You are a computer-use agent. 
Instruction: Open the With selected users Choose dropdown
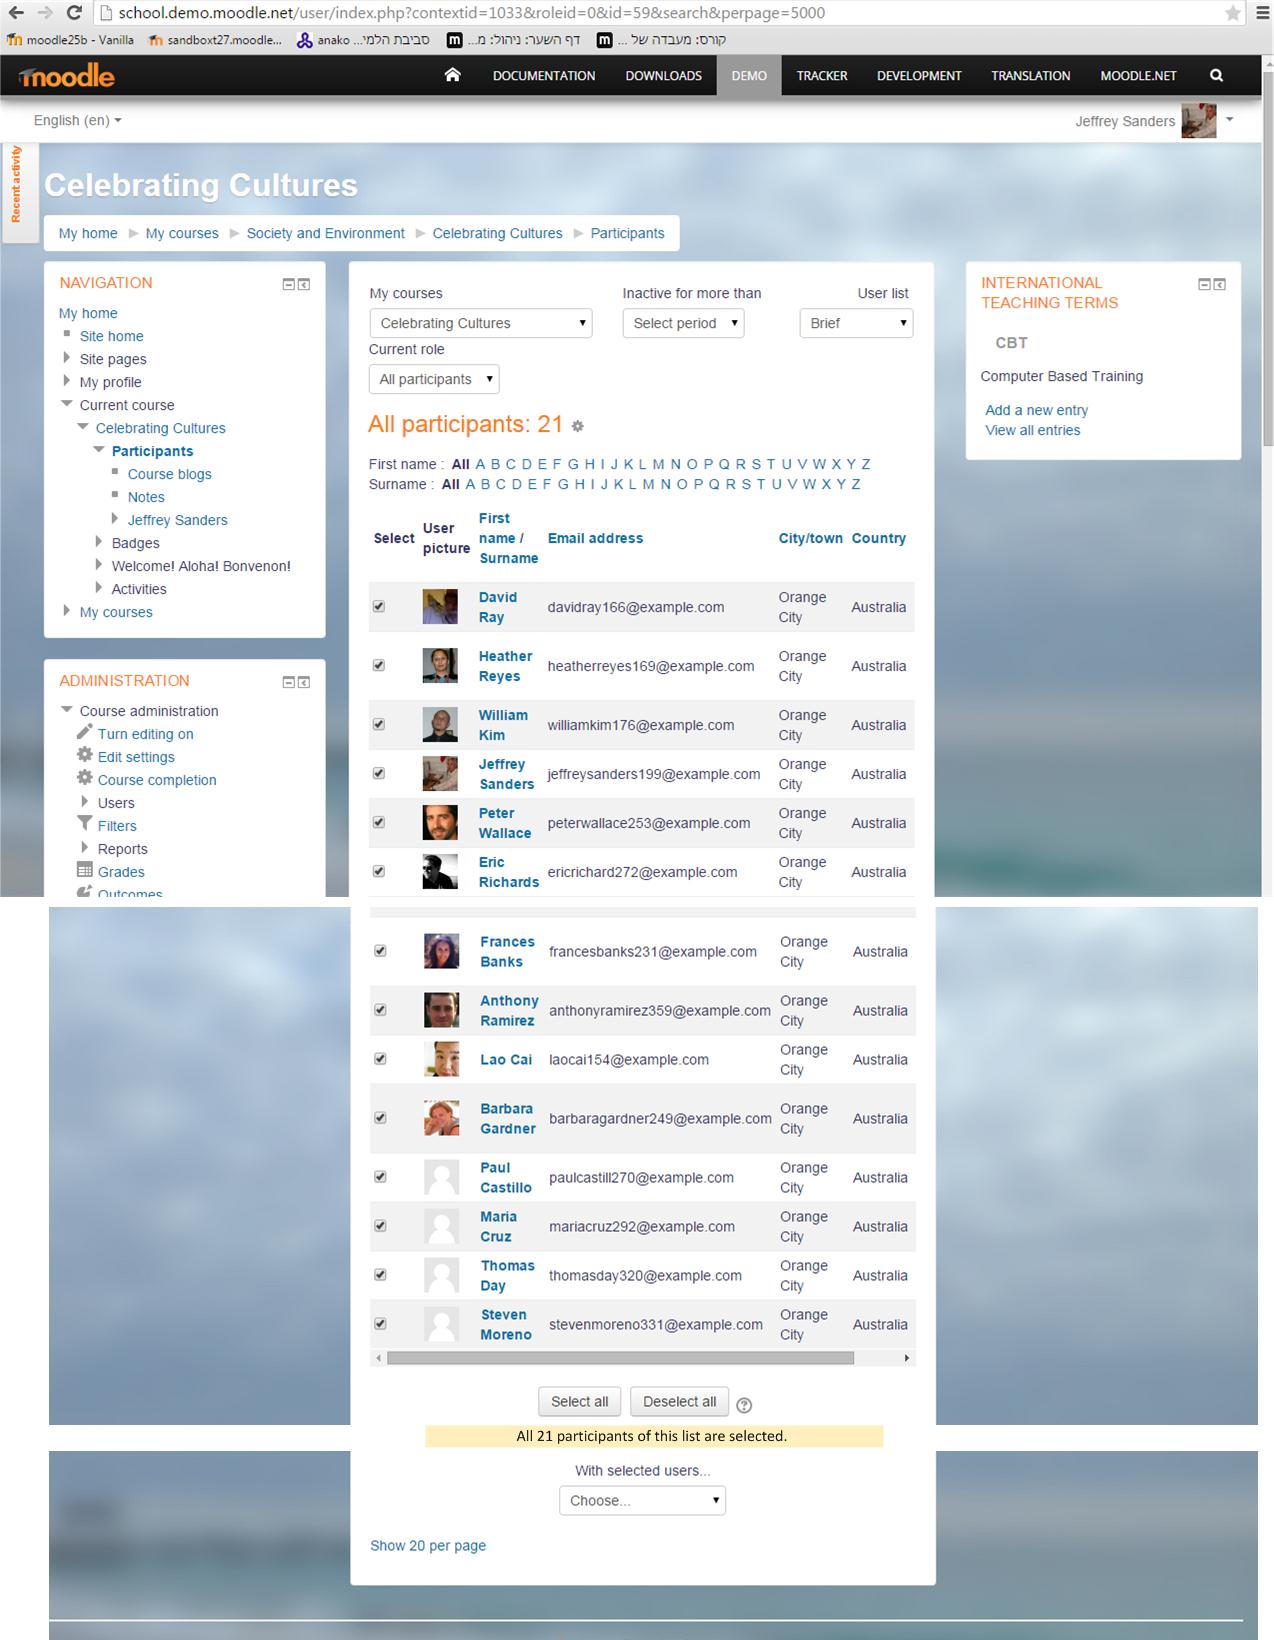pyautogui.click(x=642, y=1500)
